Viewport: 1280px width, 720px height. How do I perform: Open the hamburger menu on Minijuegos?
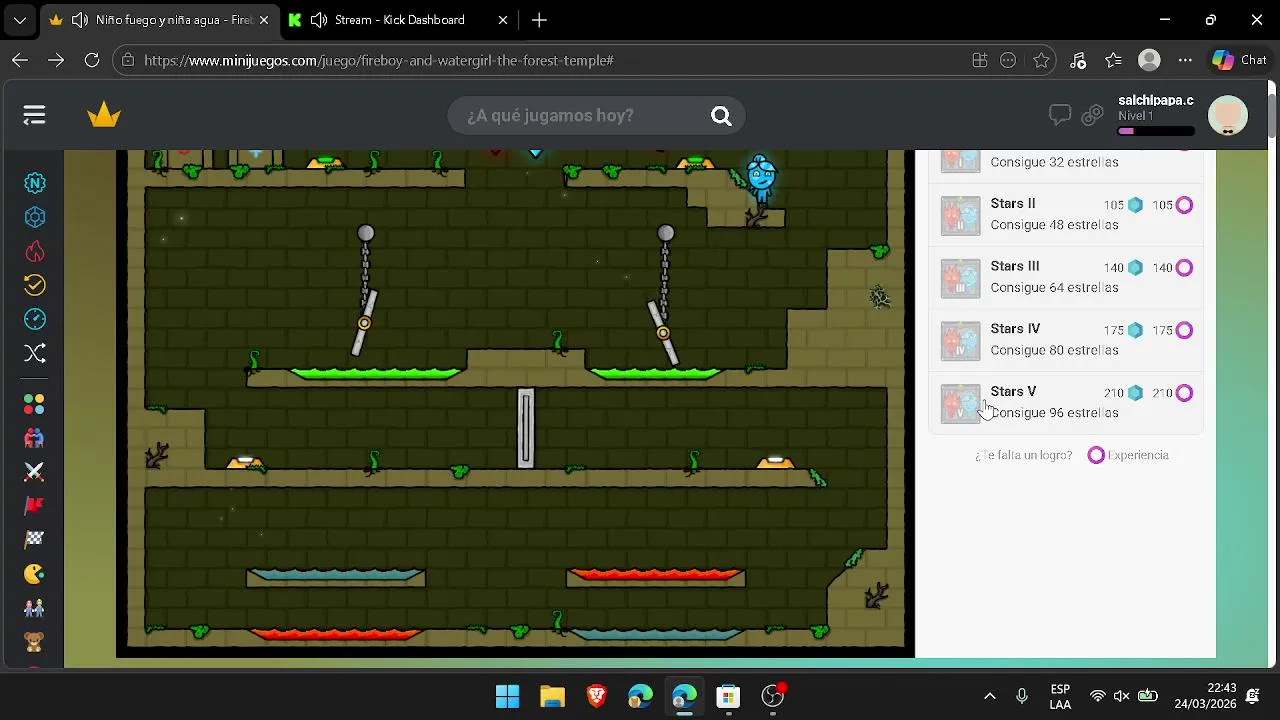34,116
